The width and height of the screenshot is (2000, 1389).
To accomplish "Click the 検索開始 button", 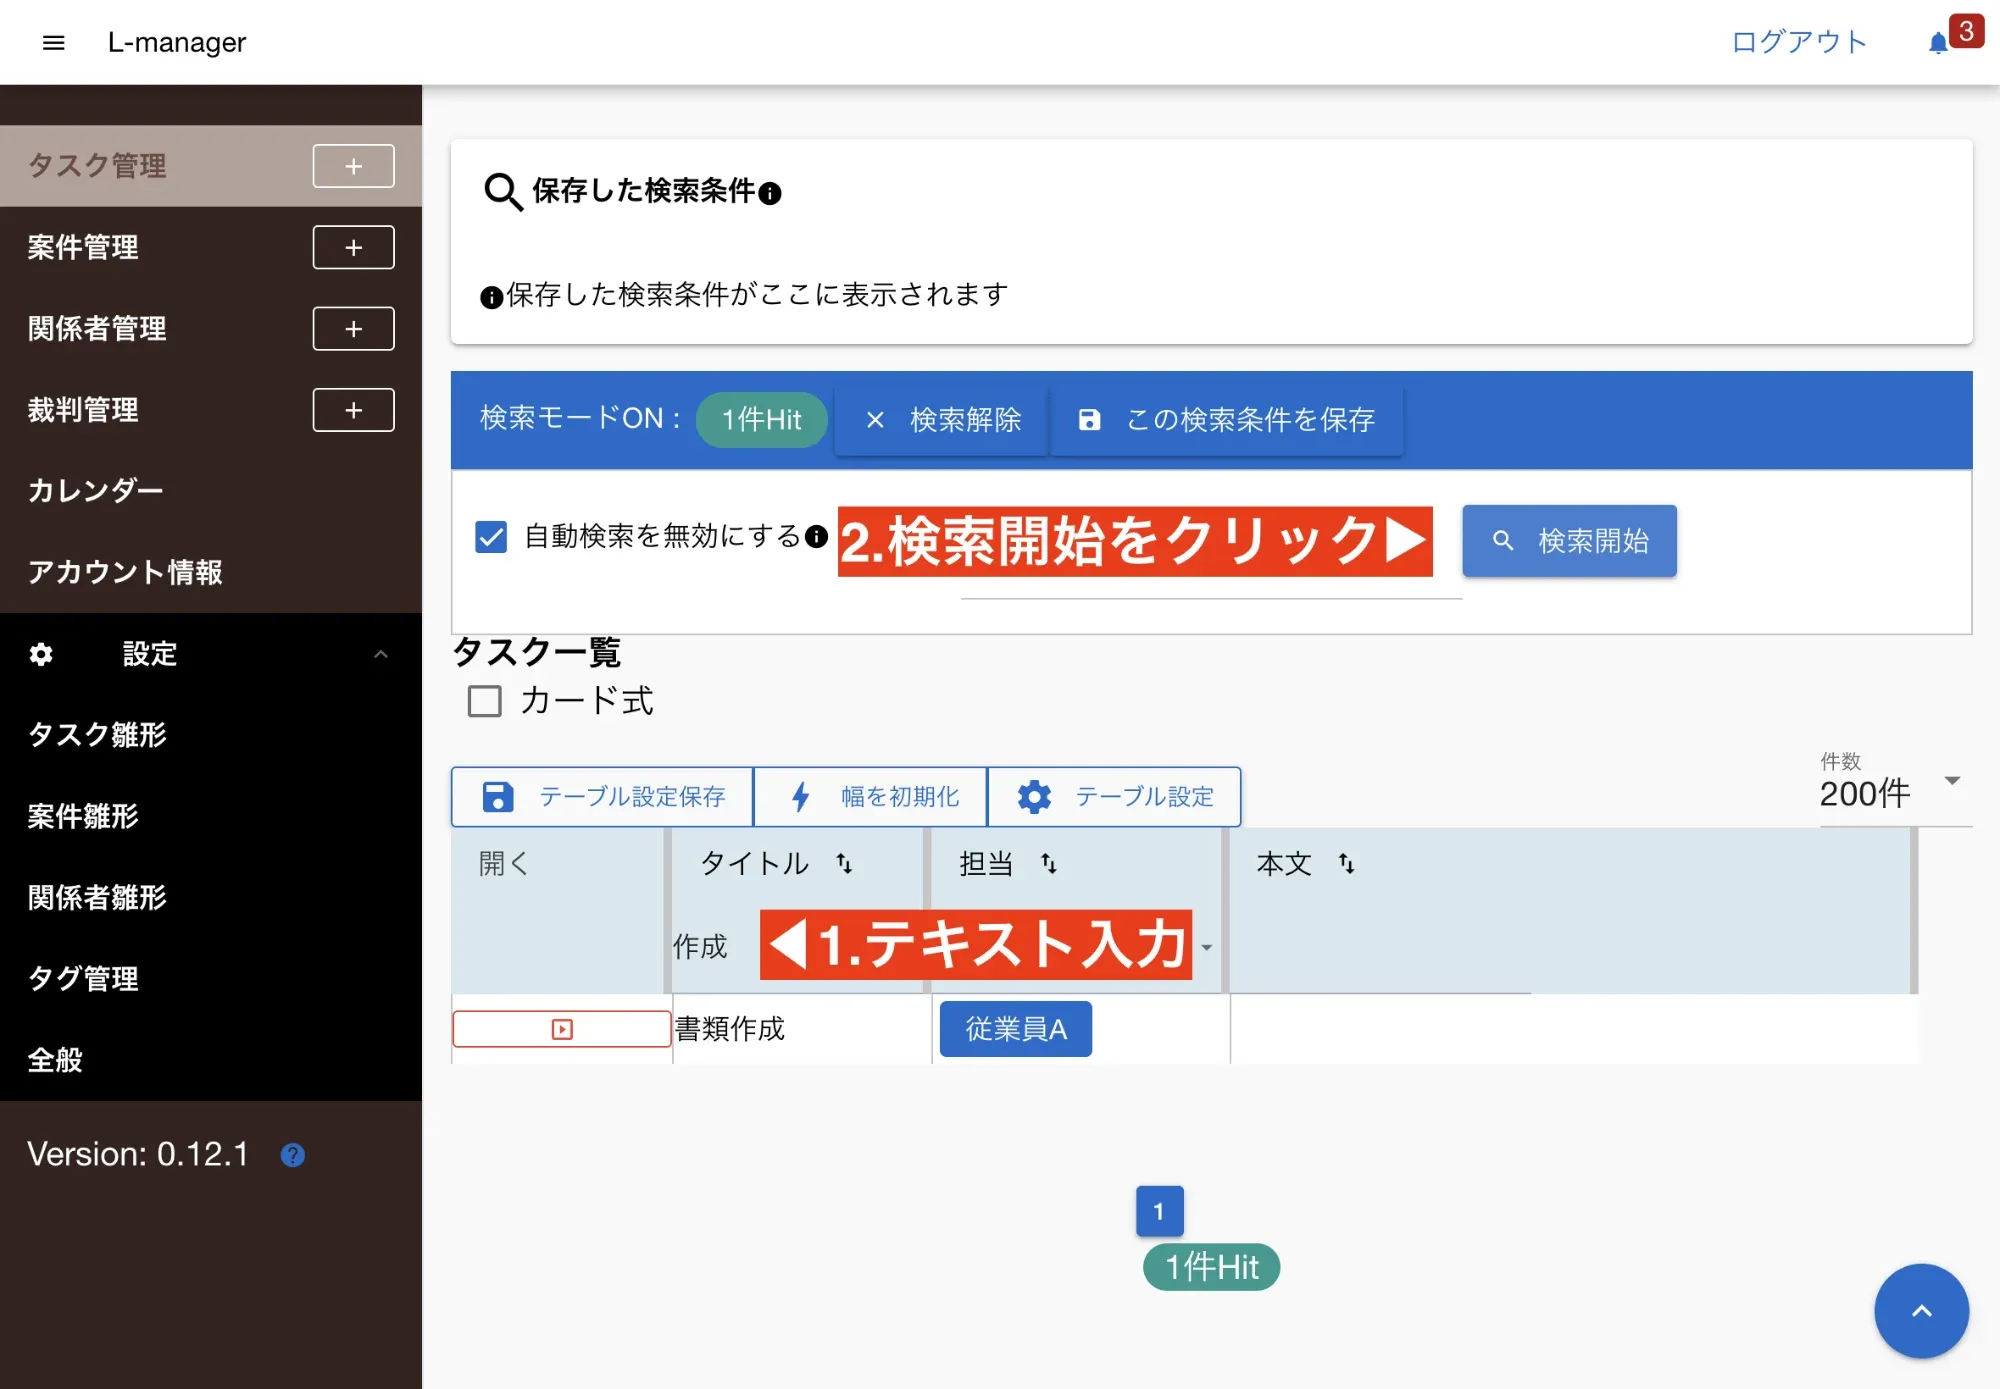I will pyautogui.click(x=1569, y=541).
